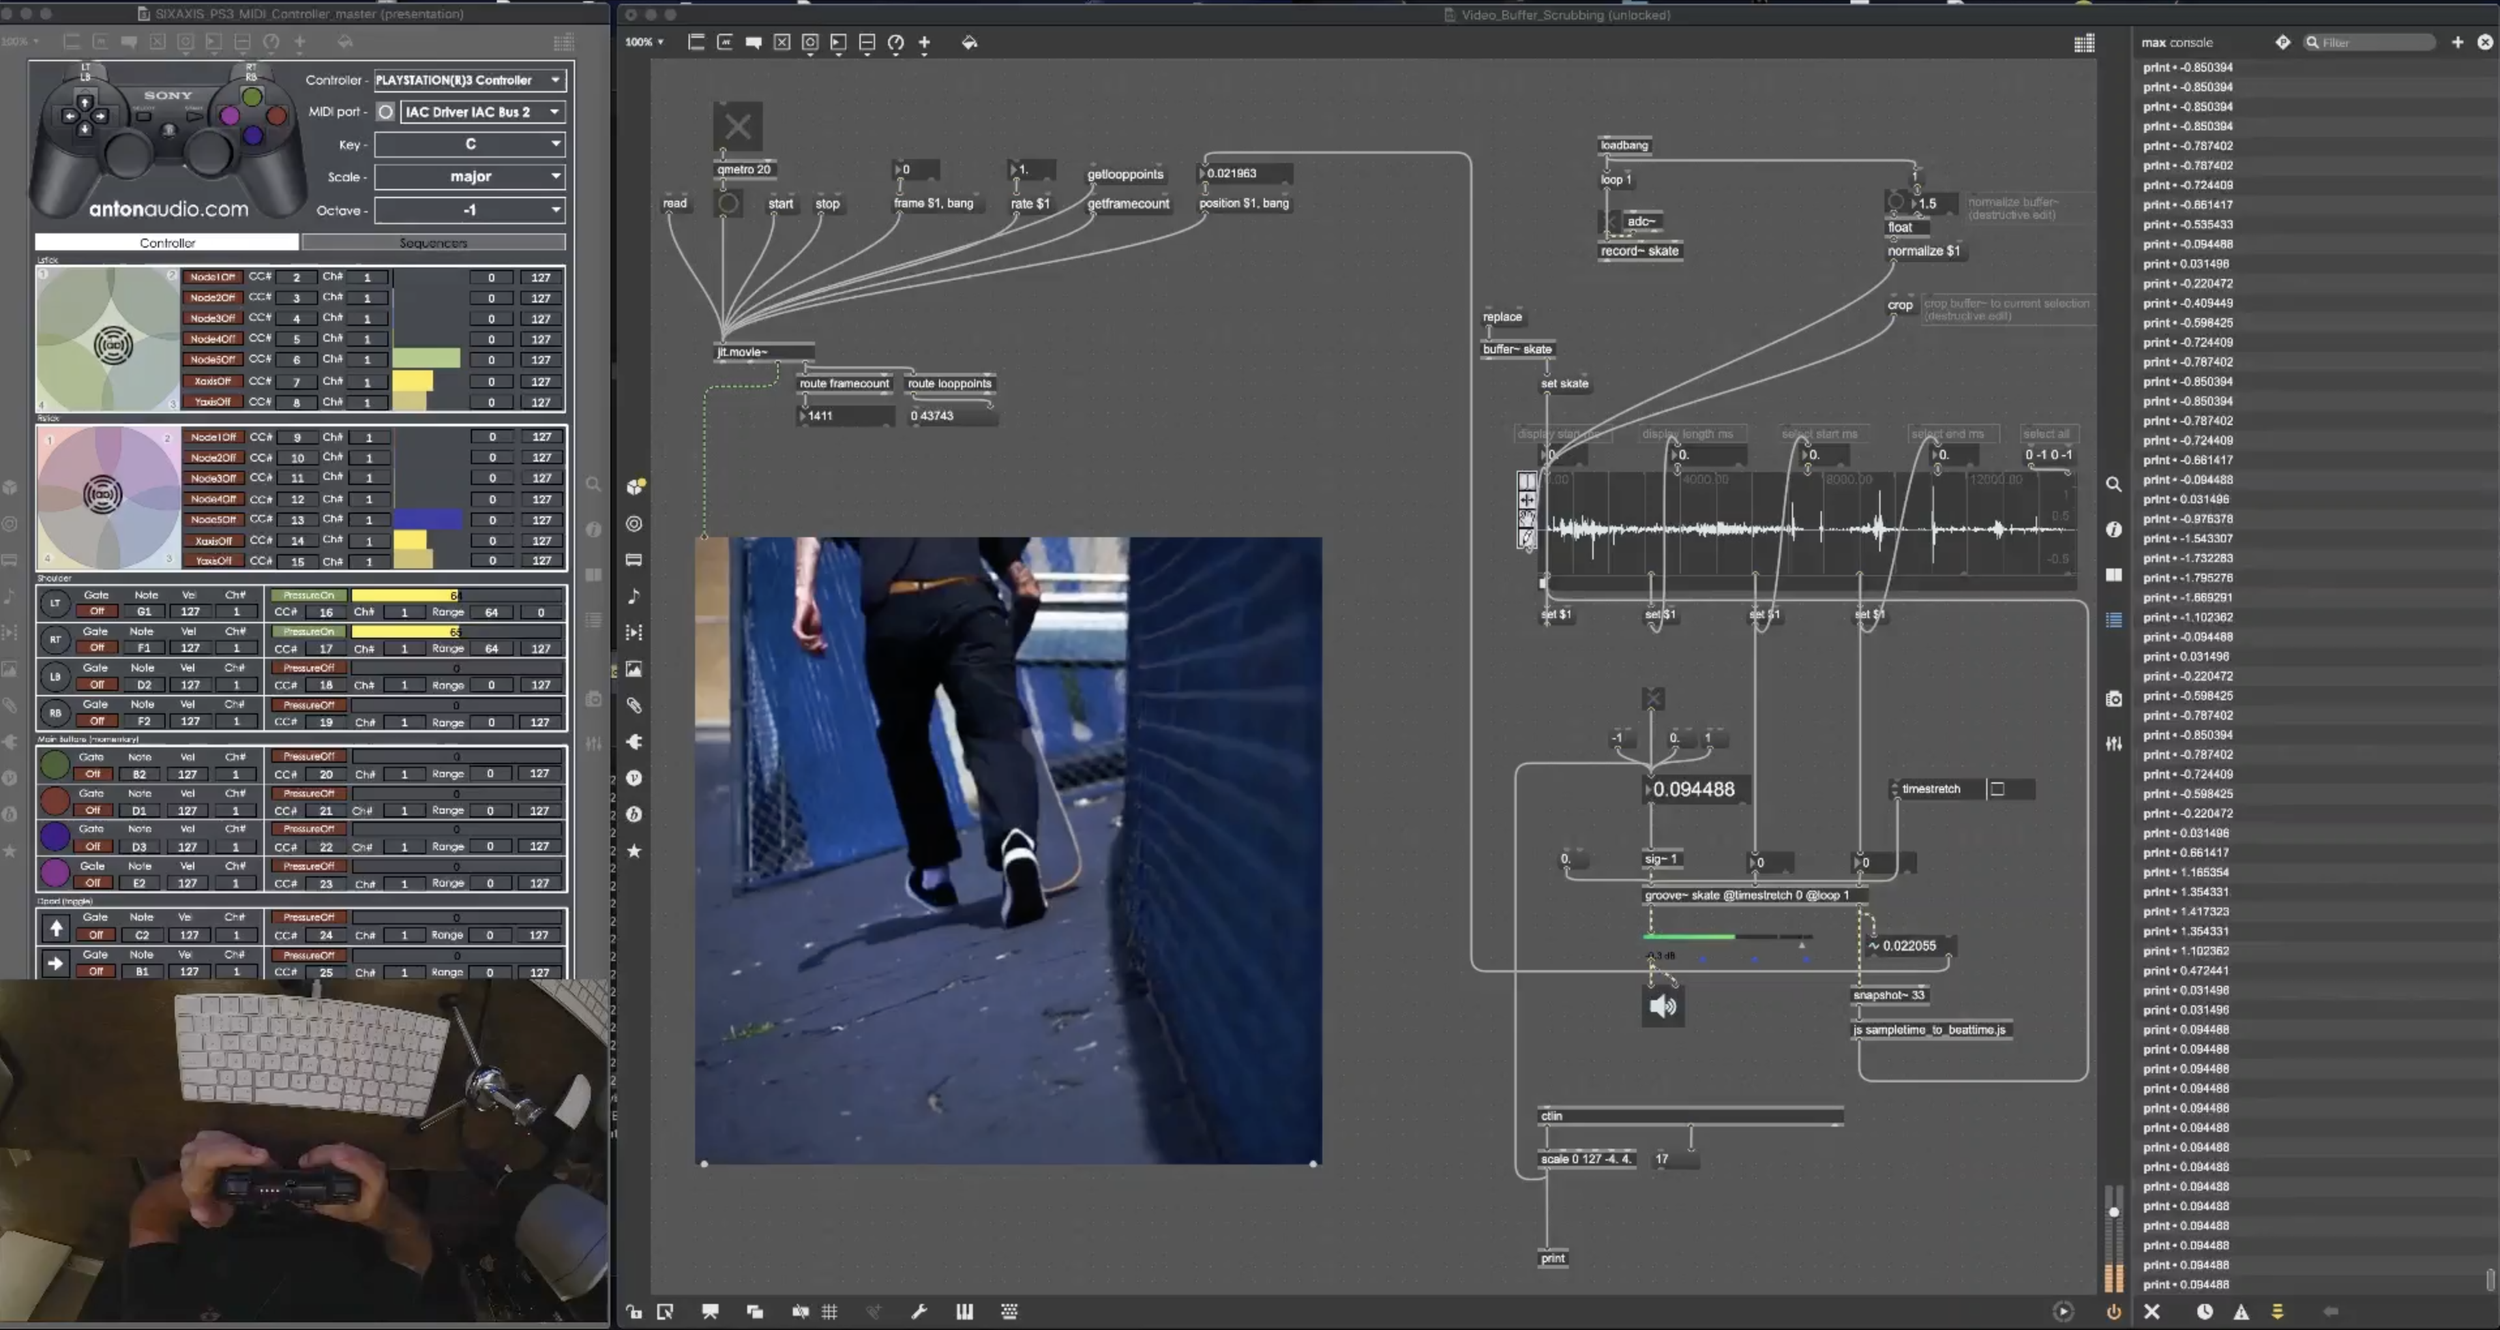2500x1330 pixels.
Task: Click the waveform display of skate buffer
Action: 1808,529
